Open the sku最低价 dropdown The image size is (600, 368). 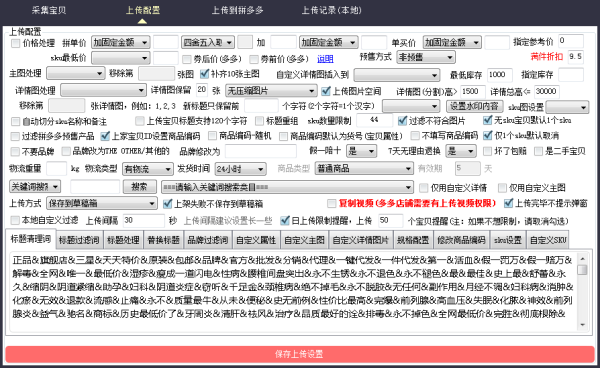pos(121,58)
